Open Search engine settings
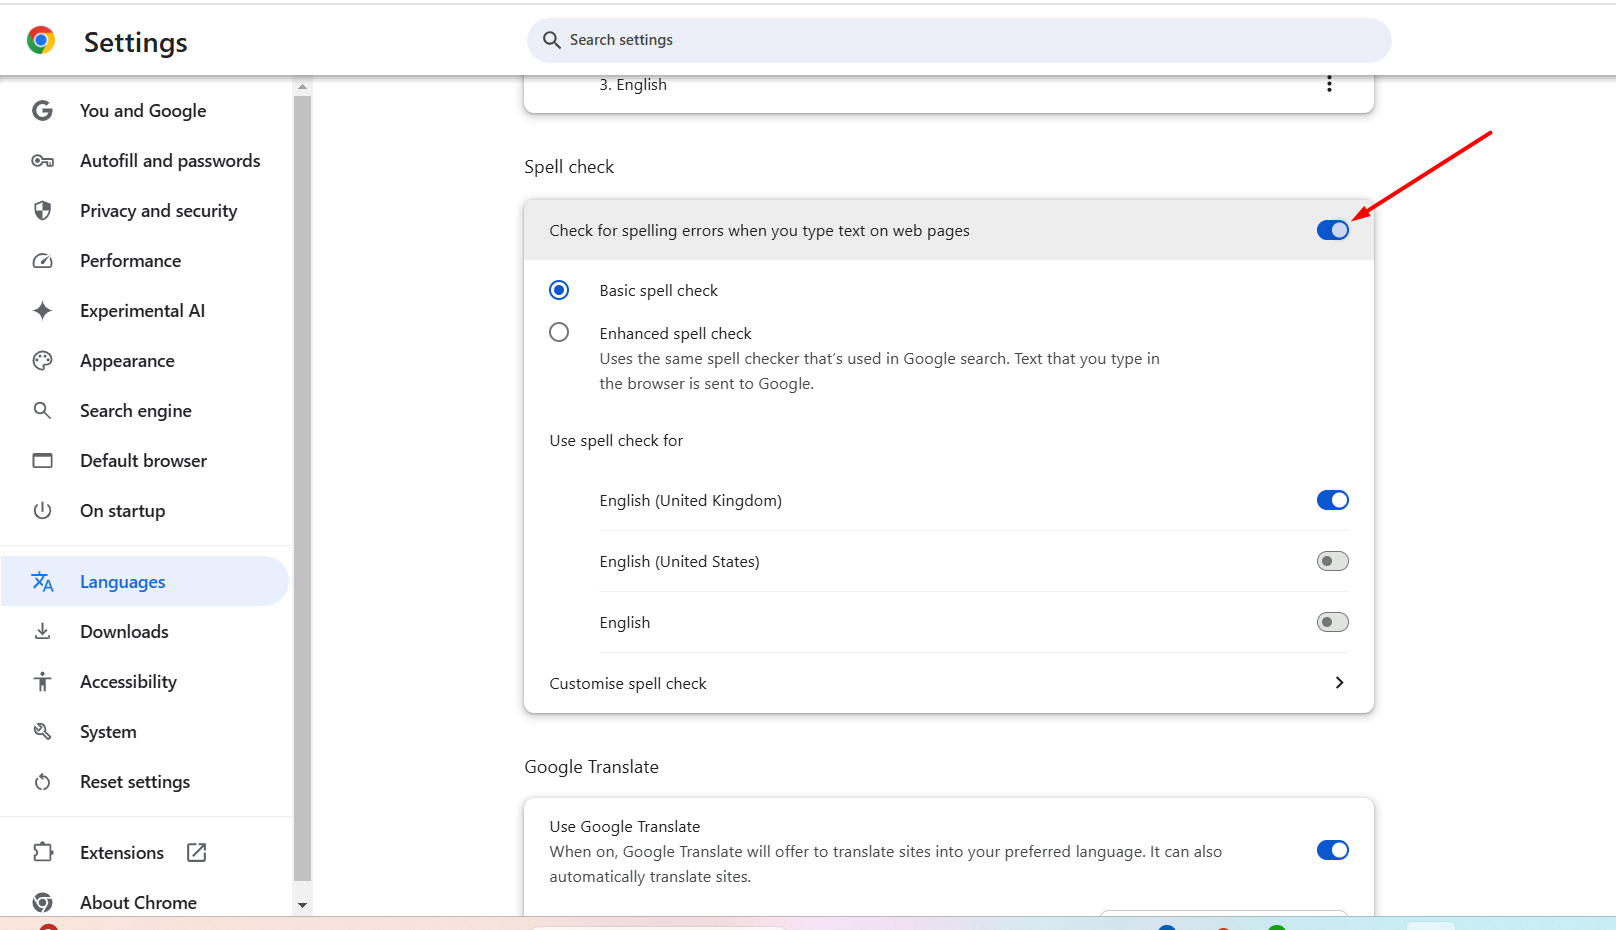 click(144, 411)
